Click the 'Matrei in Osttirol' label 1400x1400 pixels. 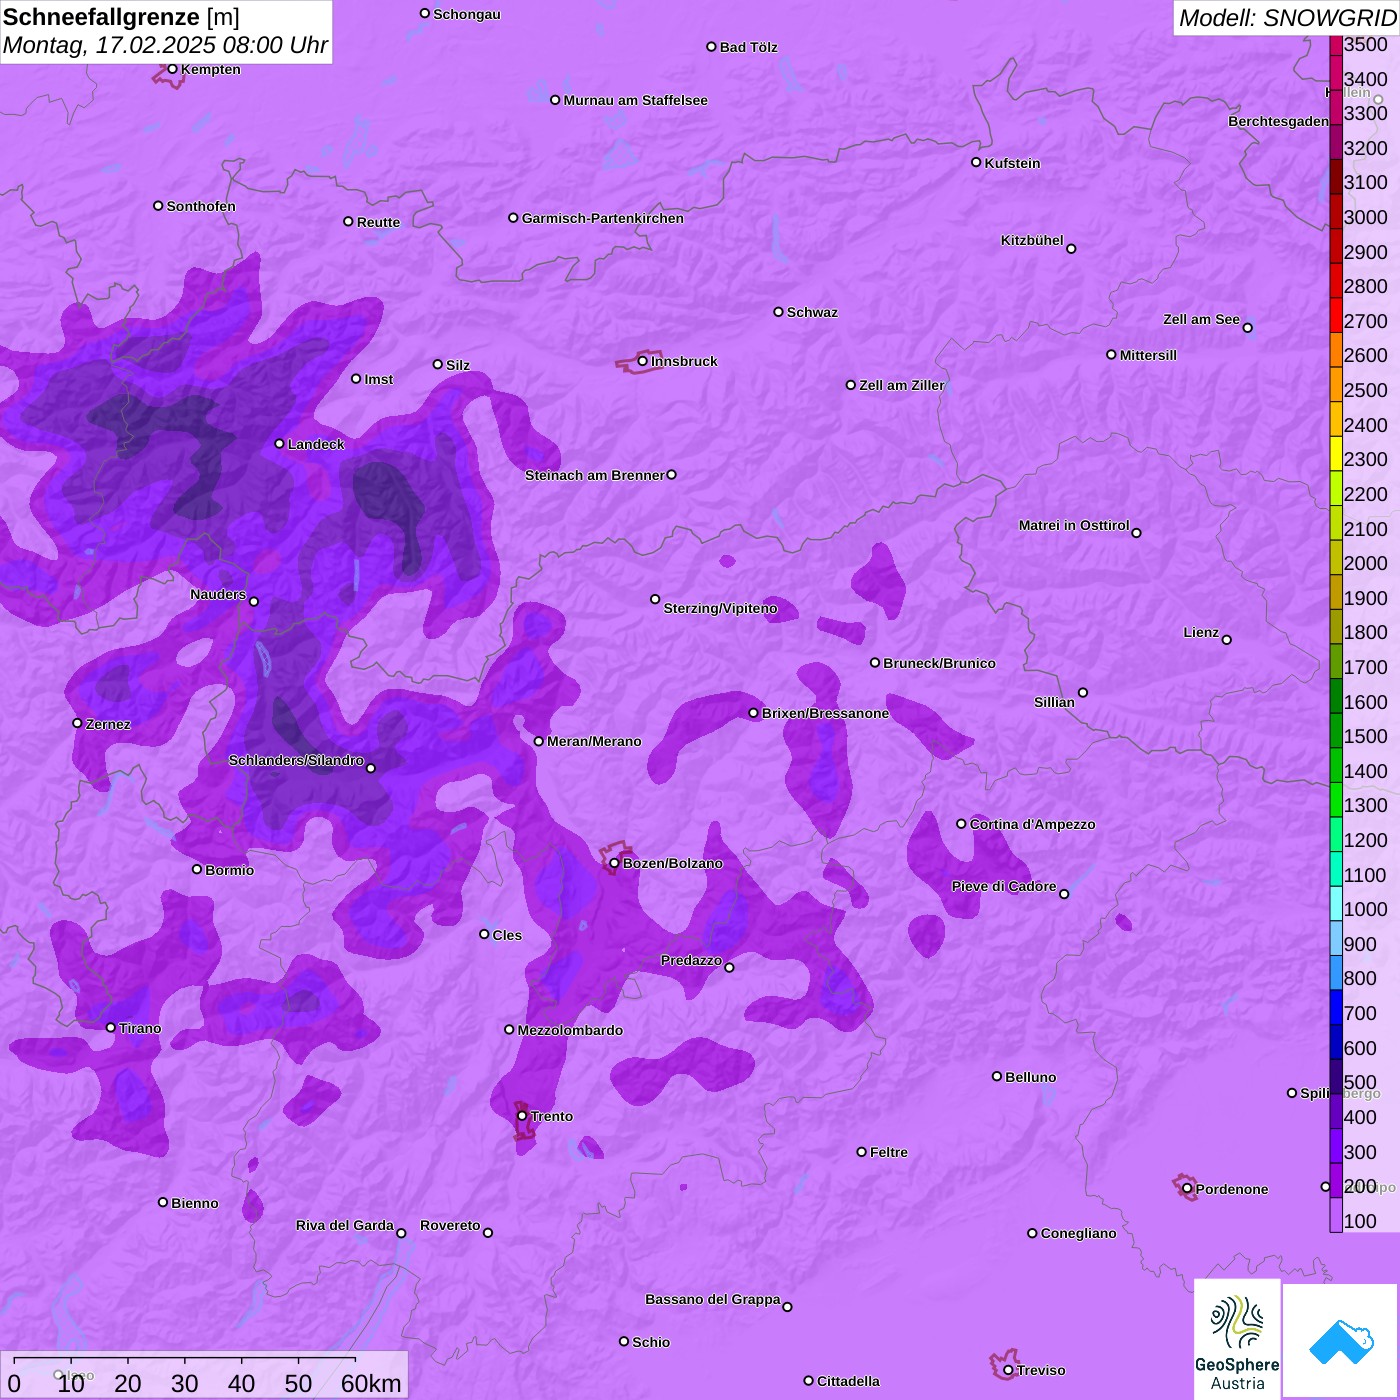1074,525
